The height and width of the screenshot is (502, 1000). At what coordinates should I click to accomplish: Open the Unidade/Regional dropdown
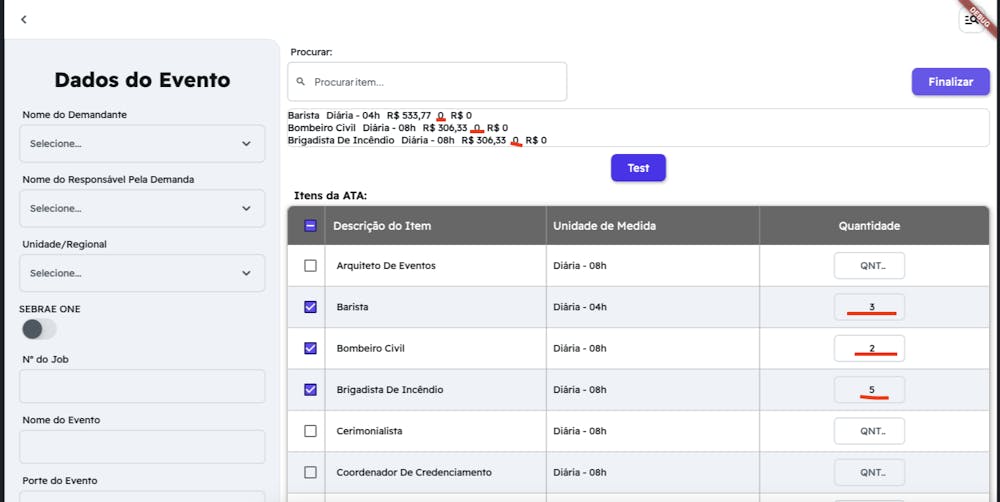pyautogui.click(x=142, y=273)
